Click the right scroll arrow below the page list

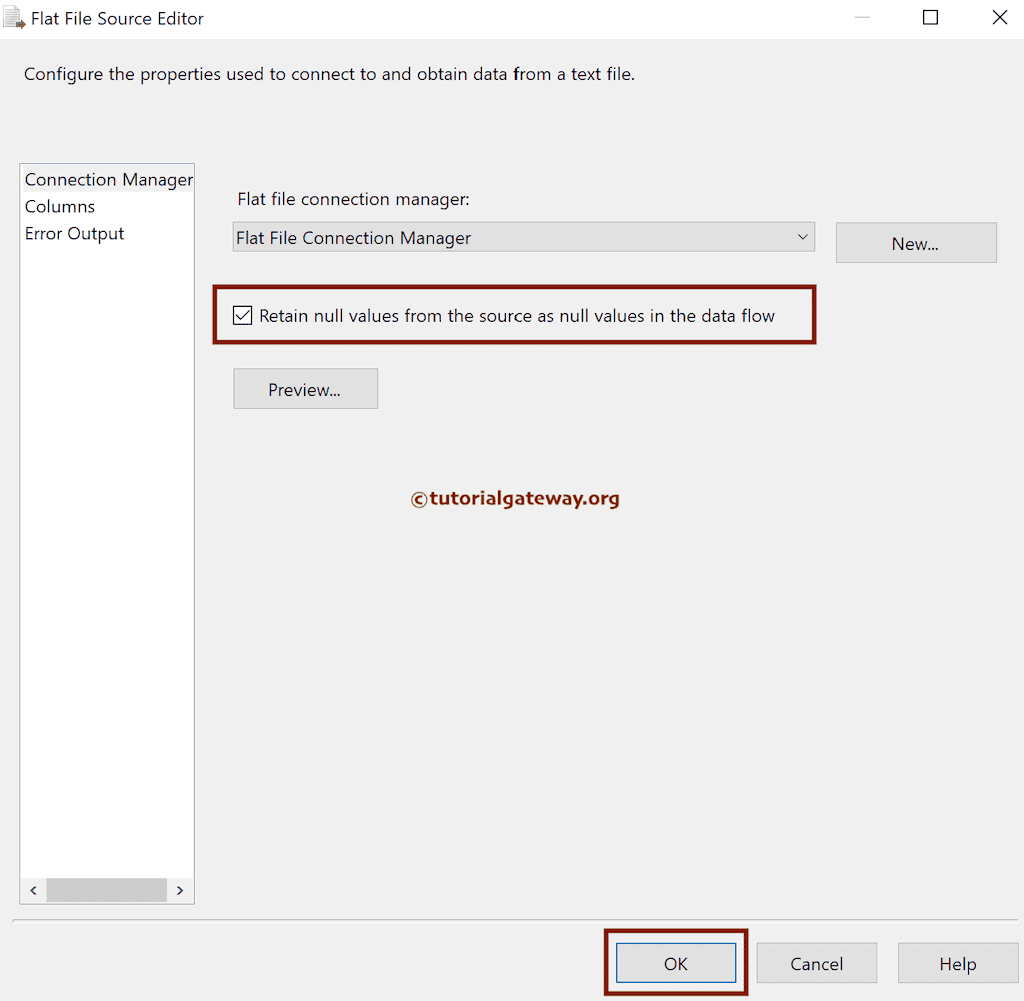180,890
